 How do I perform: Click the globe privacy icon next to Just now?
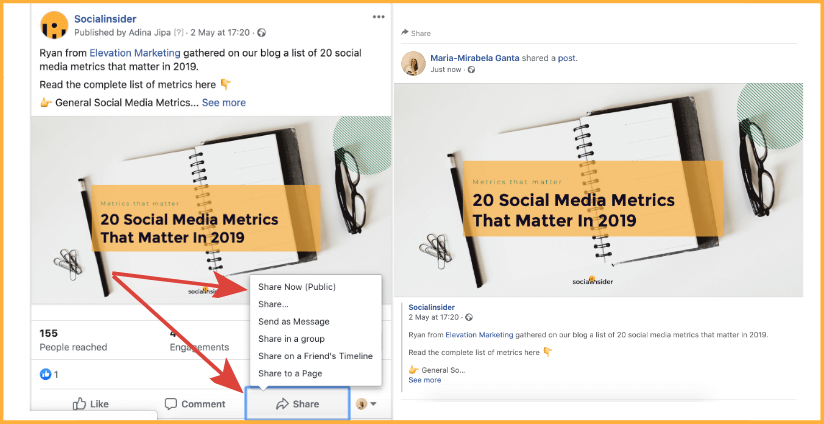471,69
